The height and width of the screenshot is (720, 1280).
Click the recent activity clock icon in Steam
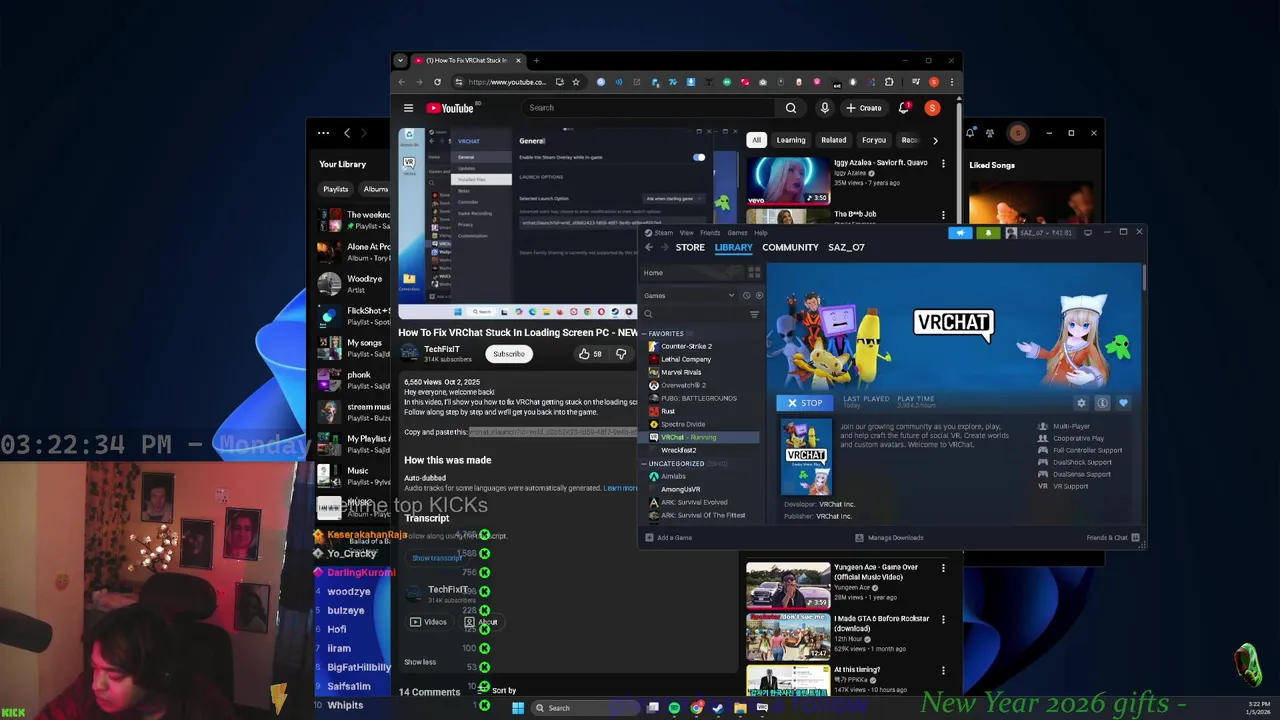(x=747, y=295)
